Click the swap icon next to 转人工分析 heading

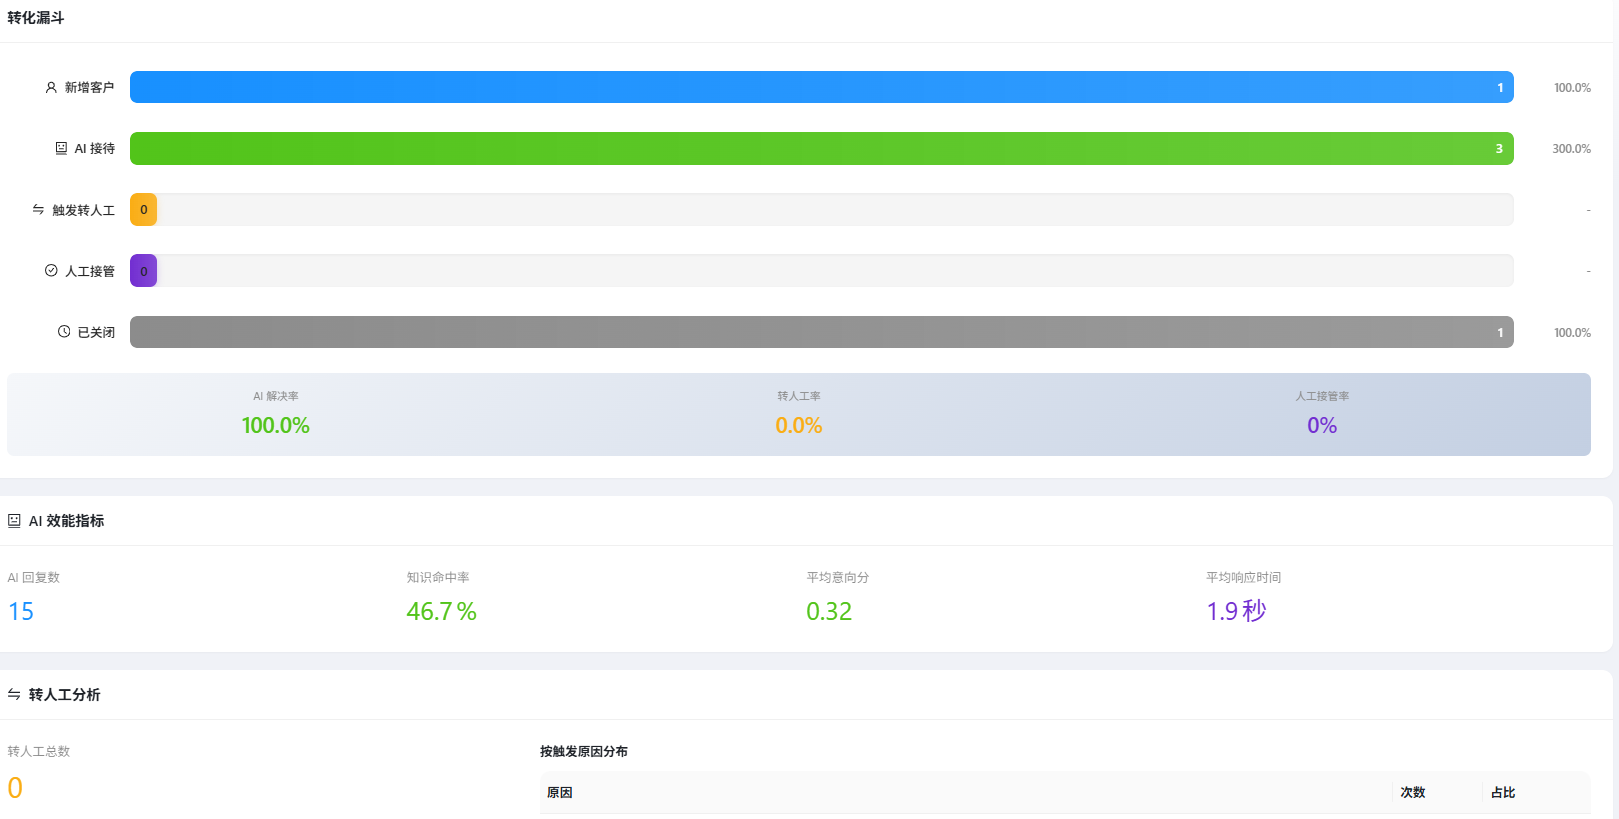pyautogui.click(x=14, y=694)
